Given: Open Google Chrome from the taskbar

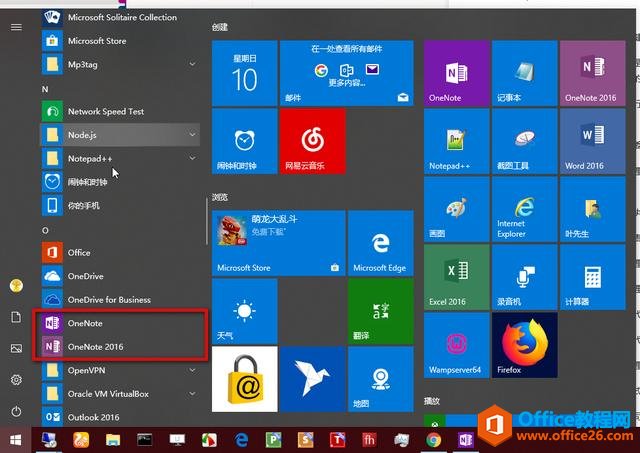Looking at the screenshot, I should pyautogui.click(x=433, y=440).
